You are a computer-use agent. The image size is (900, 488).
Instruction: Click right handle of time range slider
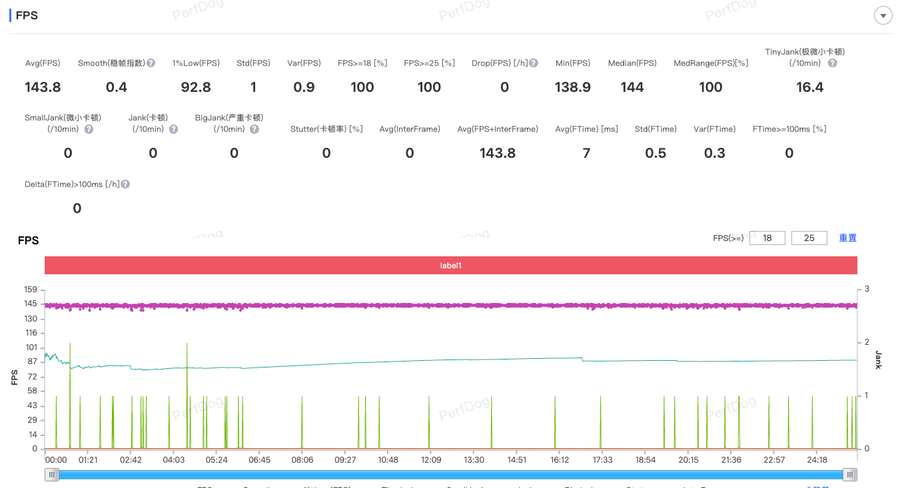849,475
